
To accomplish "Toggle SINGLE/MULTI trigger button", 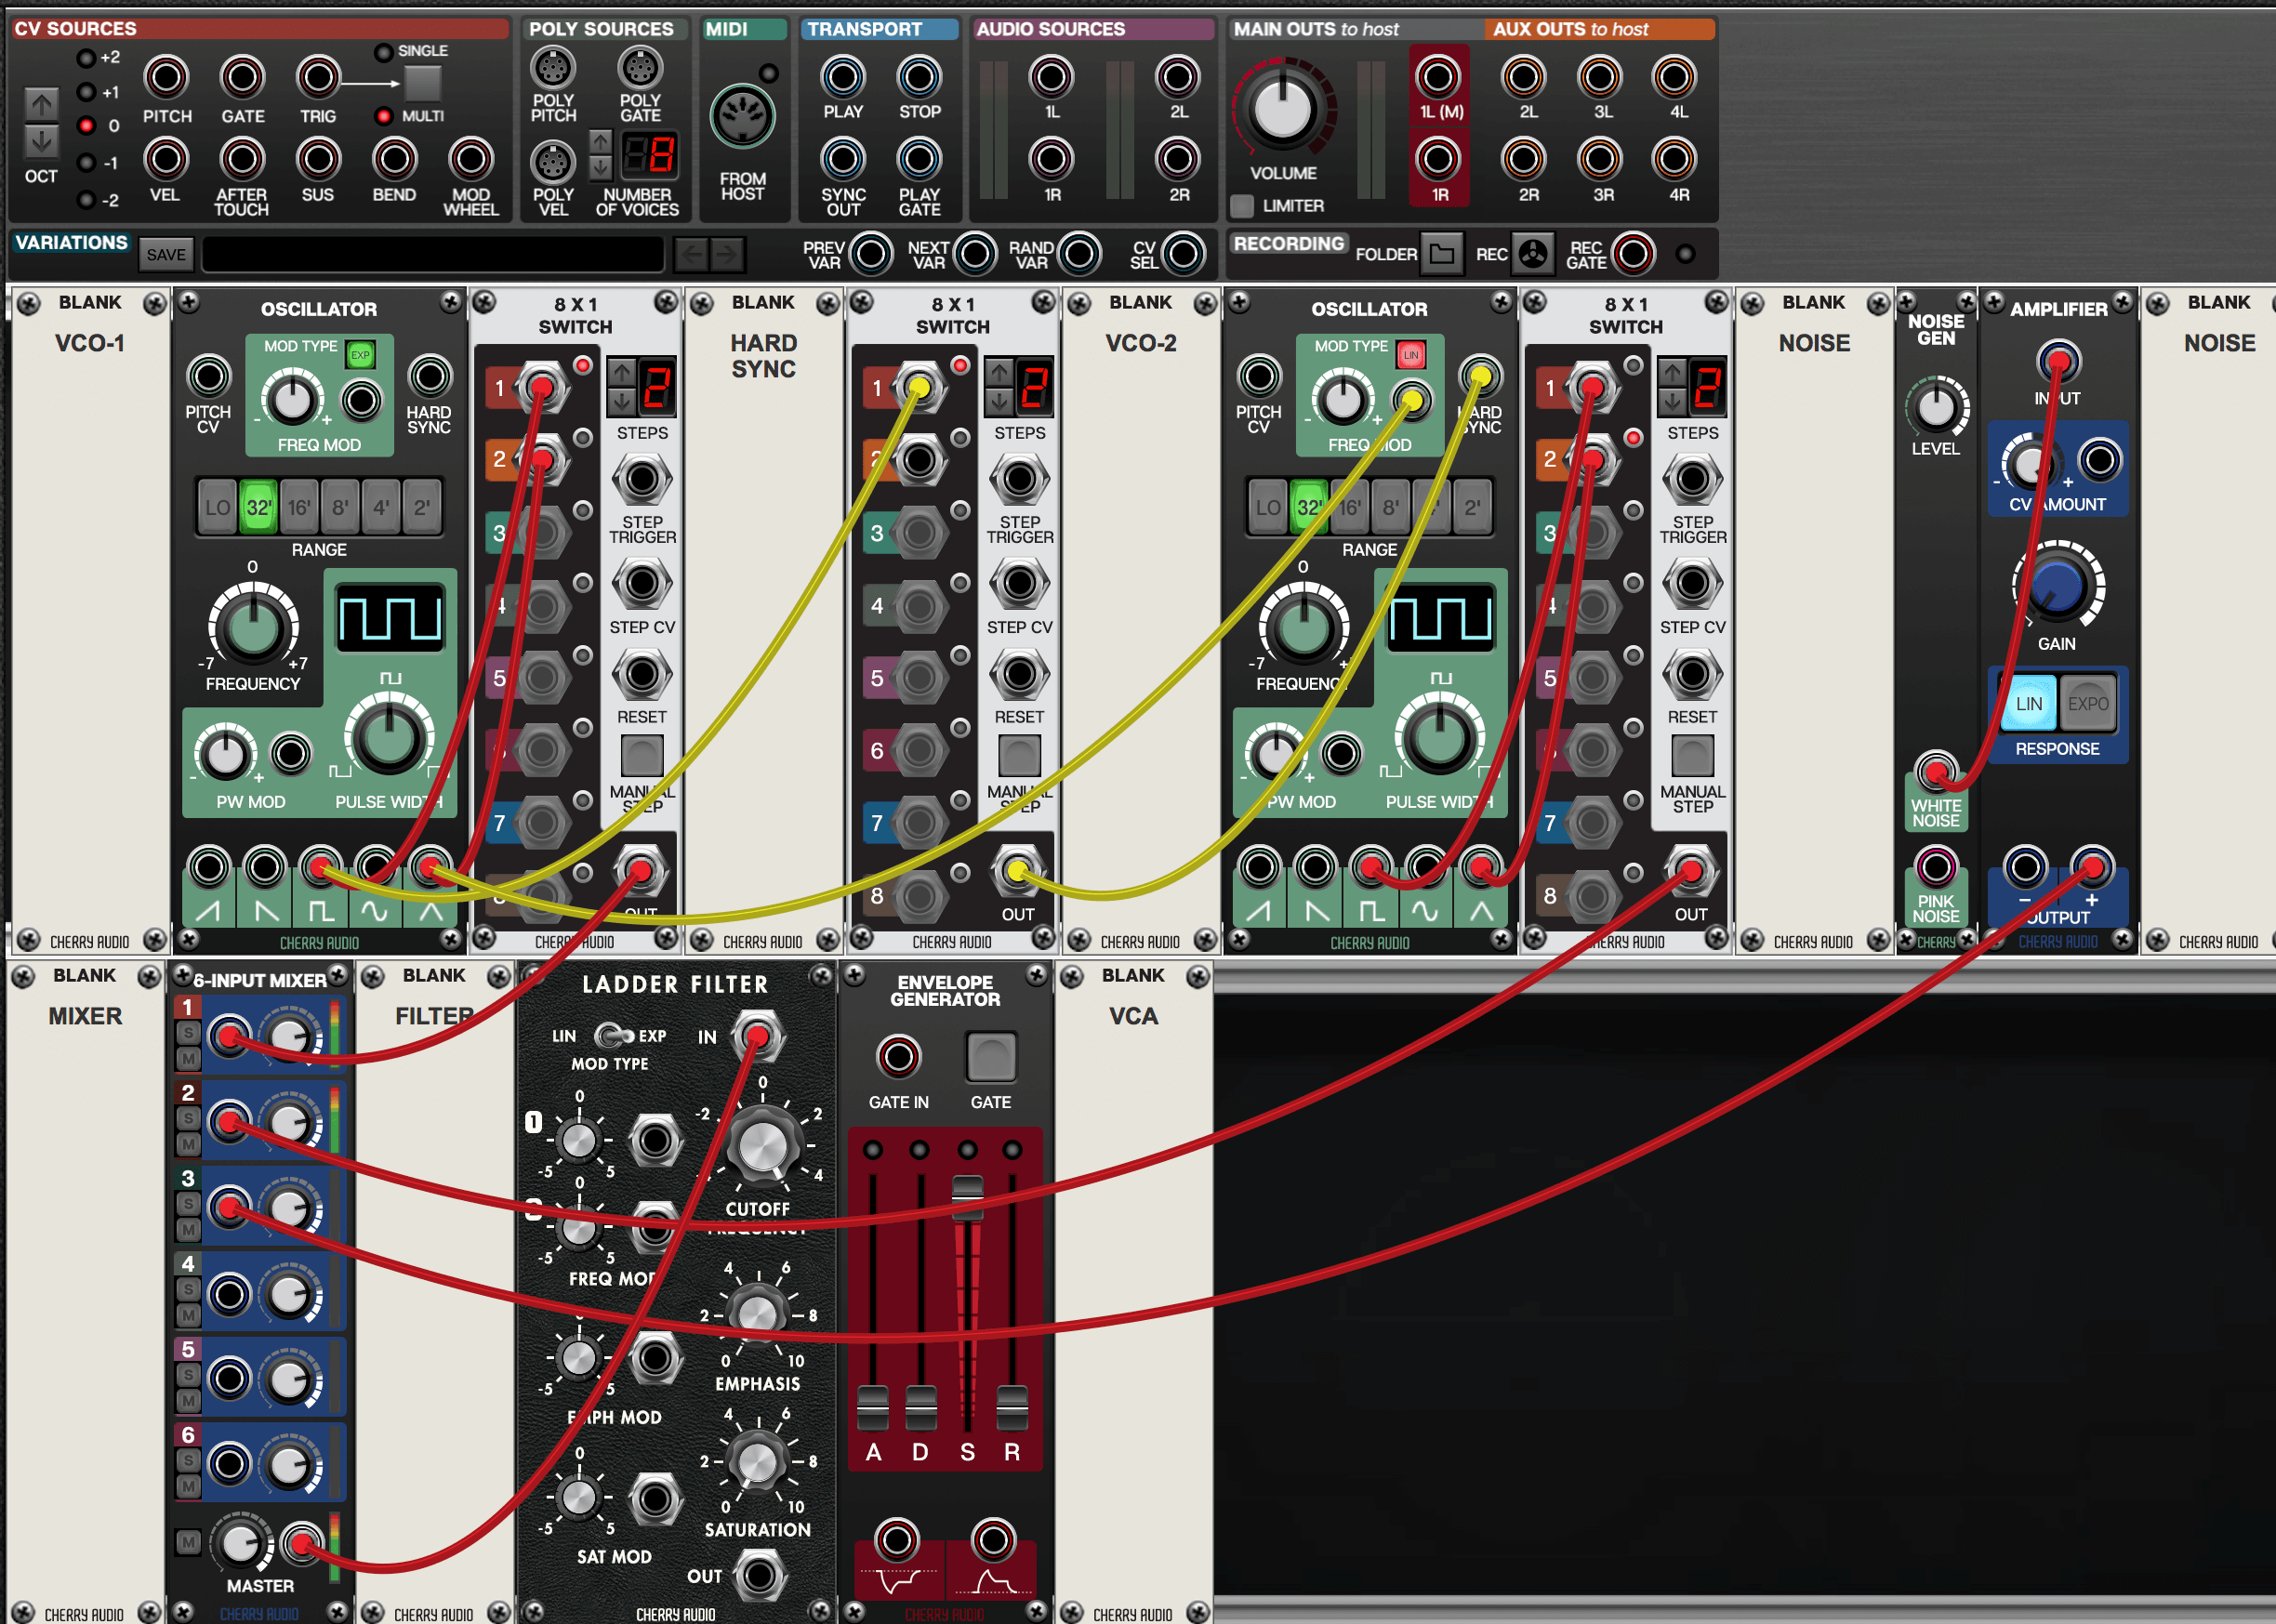I will point(422,82).
